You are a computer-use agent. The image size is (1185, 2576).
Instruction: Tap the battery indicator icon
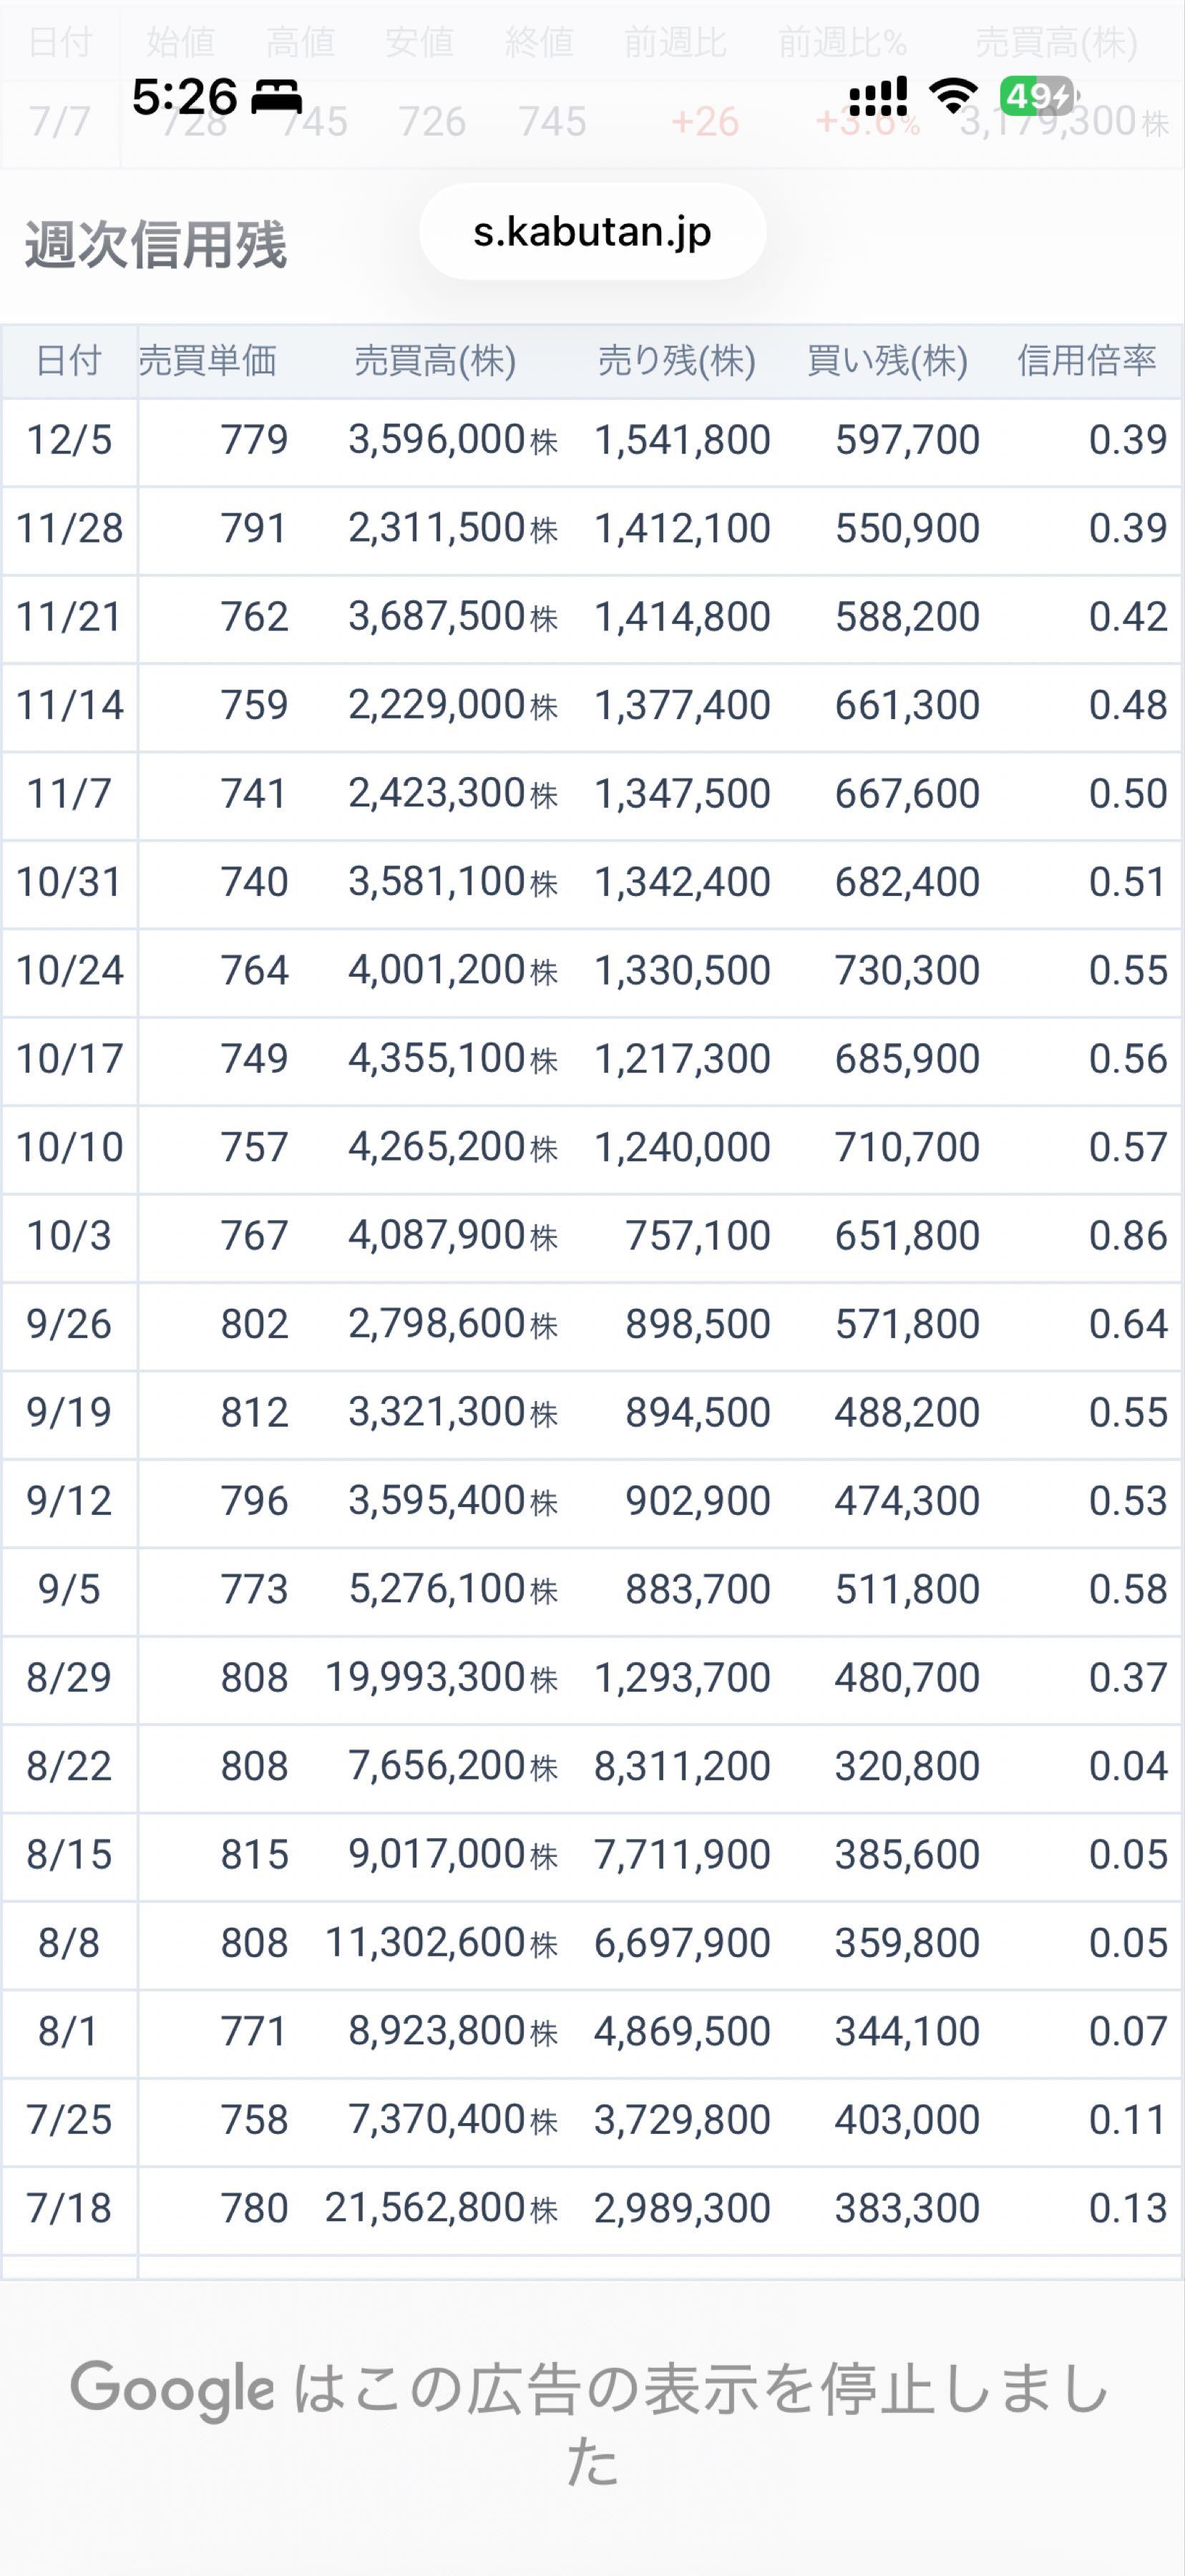(x=1038, y=96)
